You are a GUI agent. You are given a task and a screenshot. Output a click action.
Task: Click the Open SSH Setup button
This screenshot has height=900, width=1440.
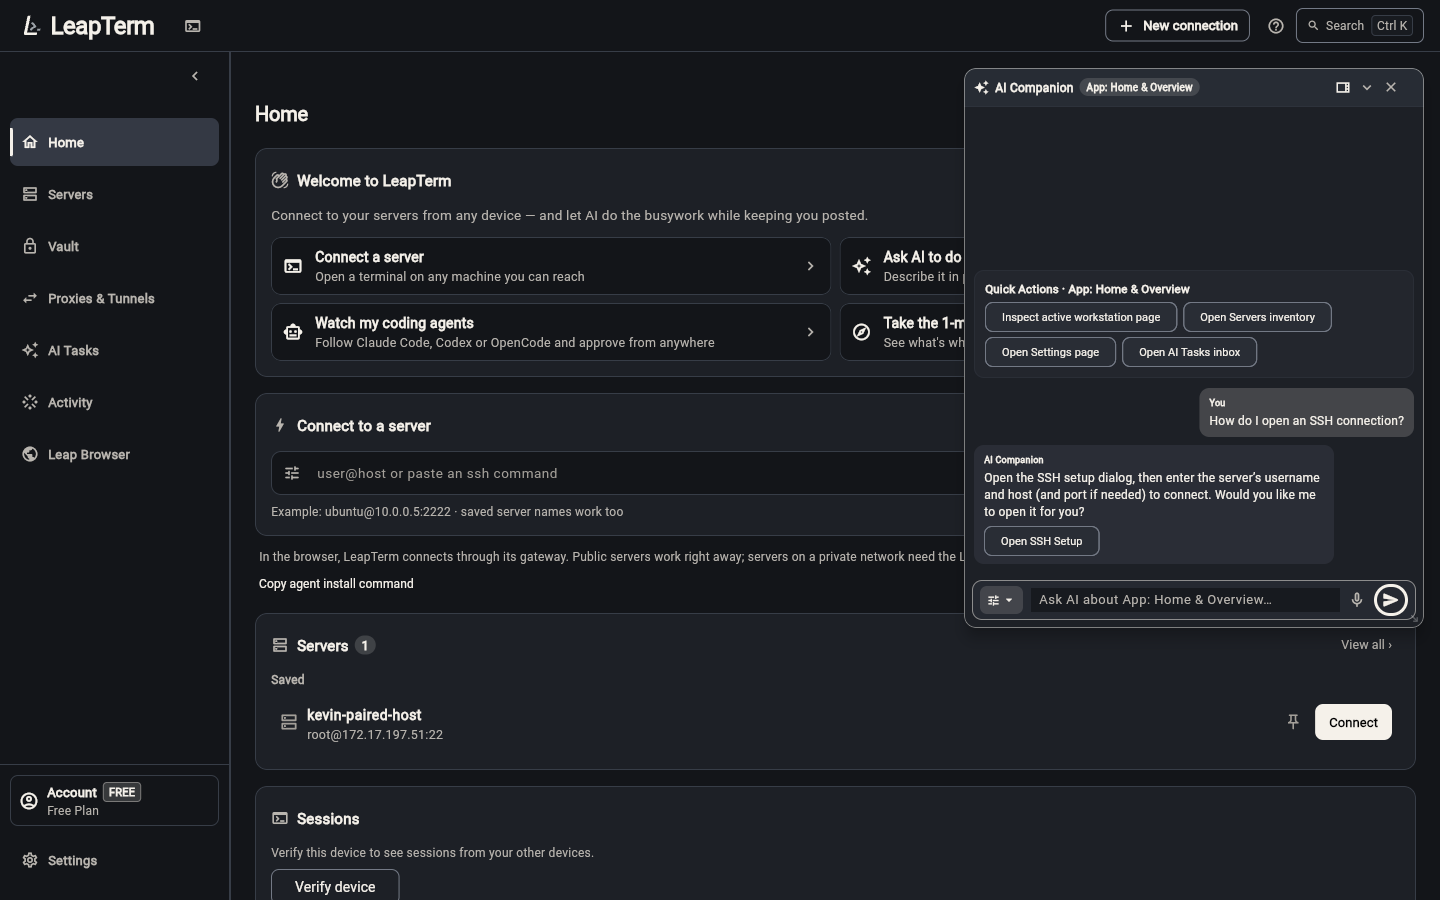1041,541
